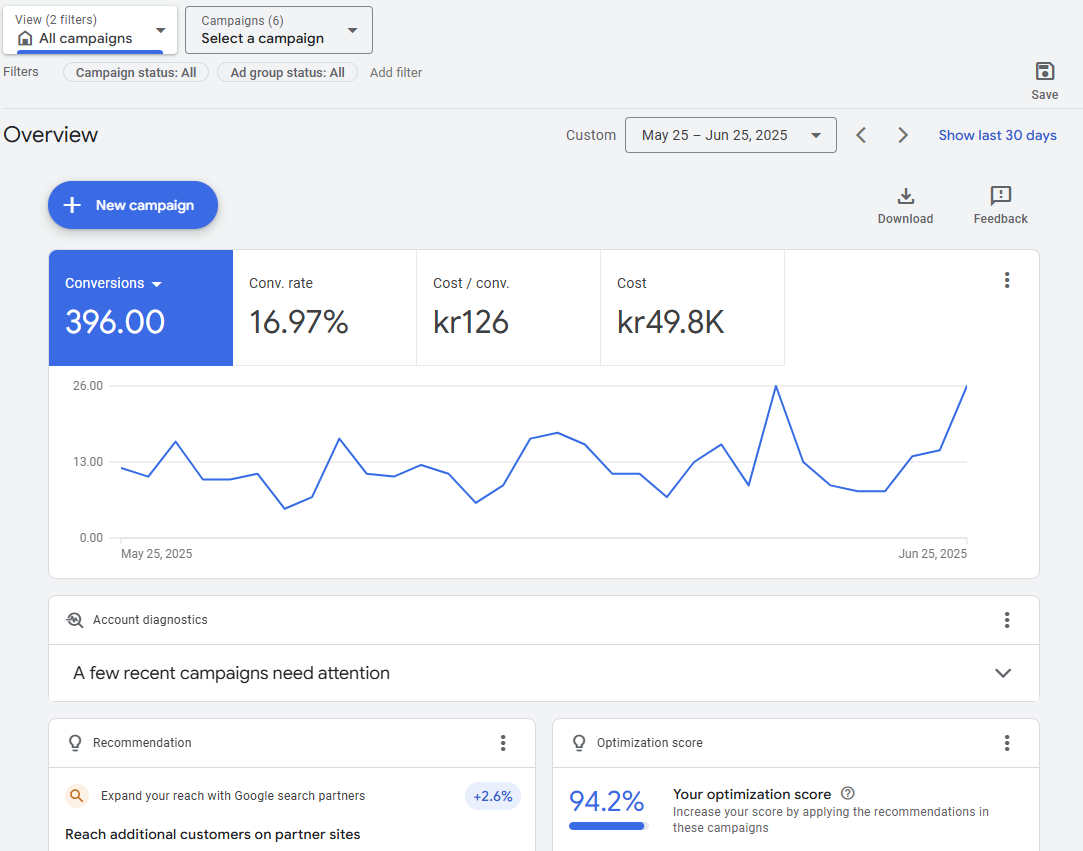Click the search partners magnifier icon
The image size is (1083, 851).
click(77, 796)
